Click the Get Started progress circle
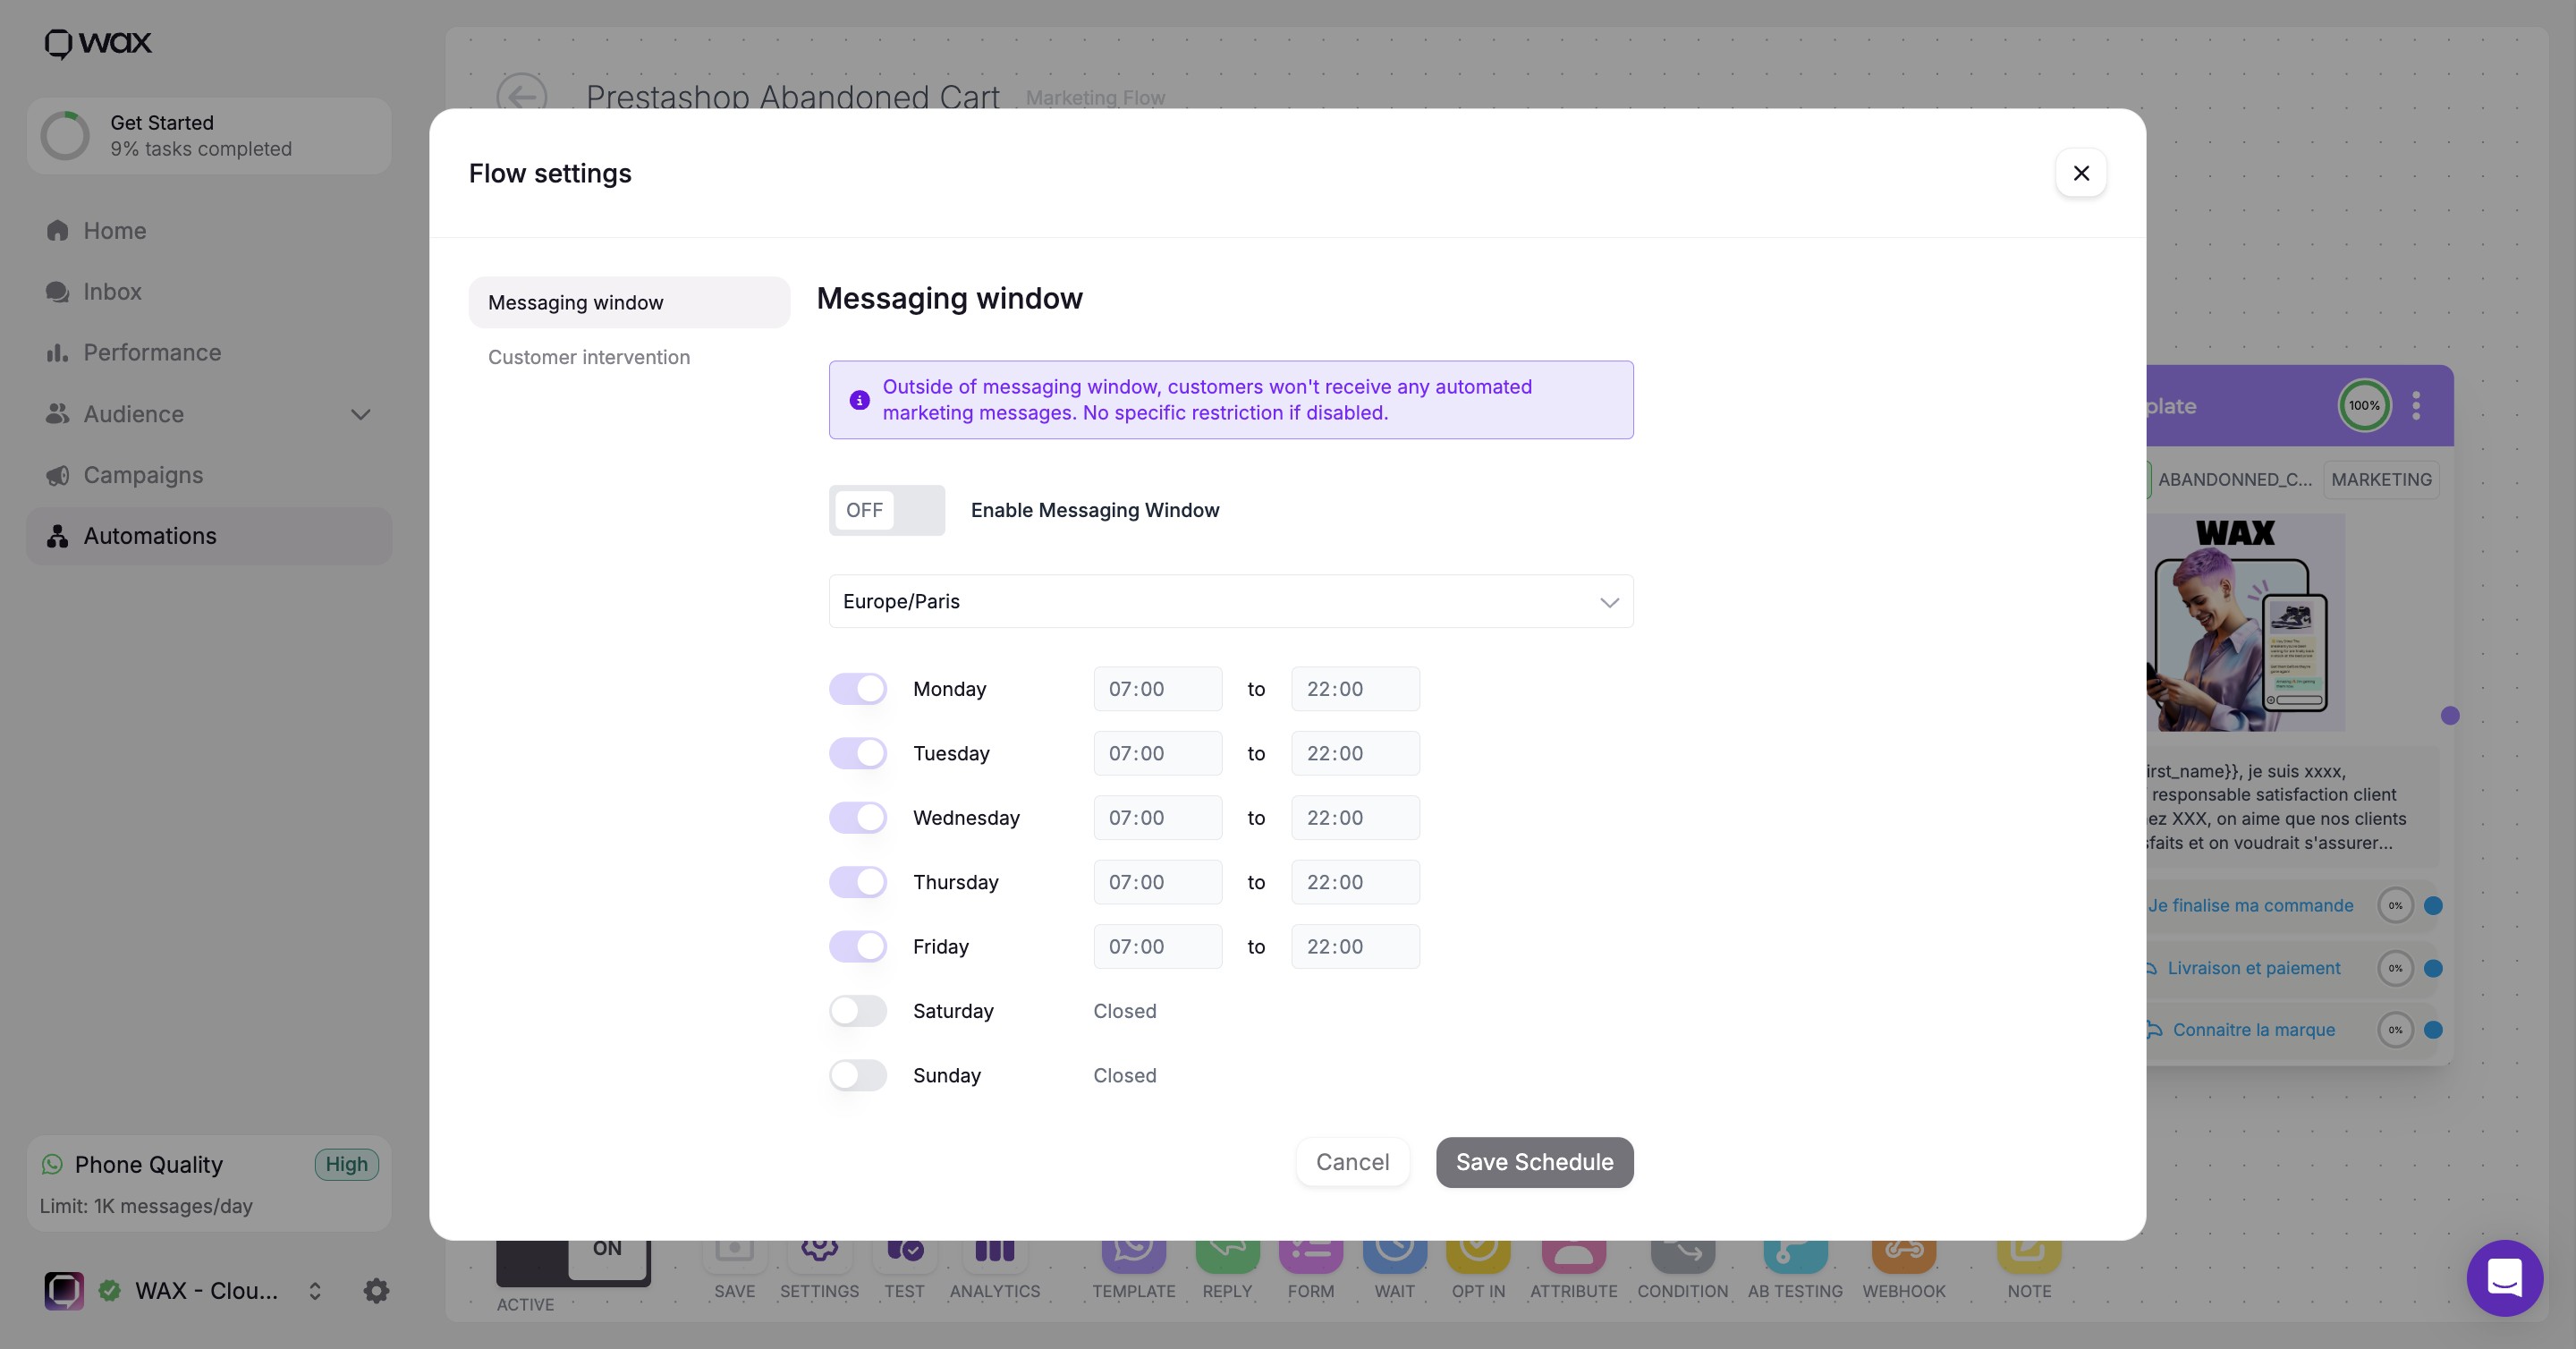2576x1349 pixels. tap(65, 136)
